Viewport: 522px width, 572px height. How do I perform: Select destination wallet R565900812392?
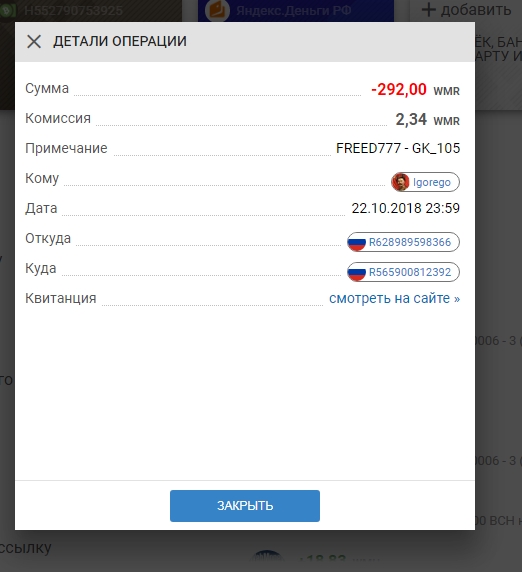click(x=403, y=272)
